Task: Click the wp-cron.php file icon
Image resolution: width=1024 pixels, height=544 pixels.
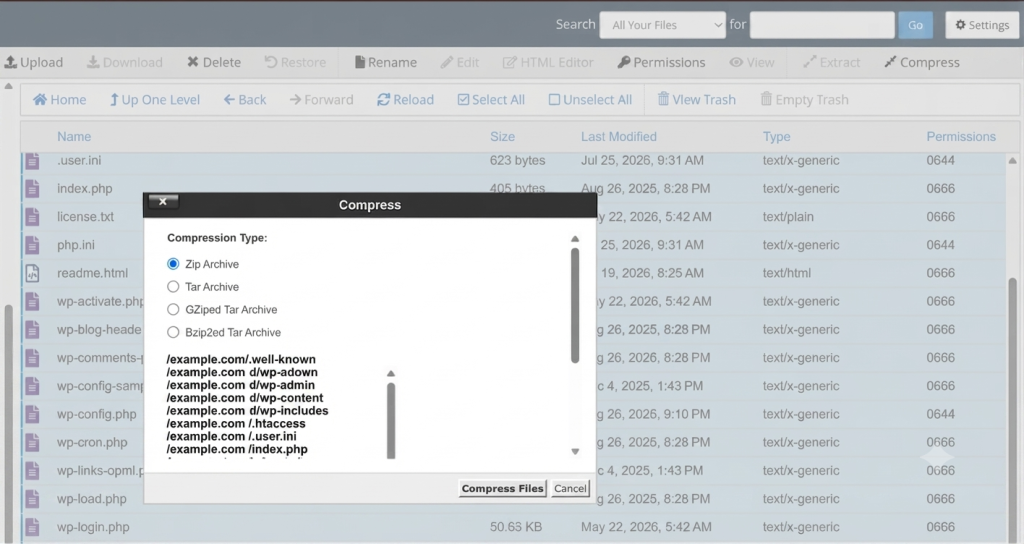Action: pos(32,442)
